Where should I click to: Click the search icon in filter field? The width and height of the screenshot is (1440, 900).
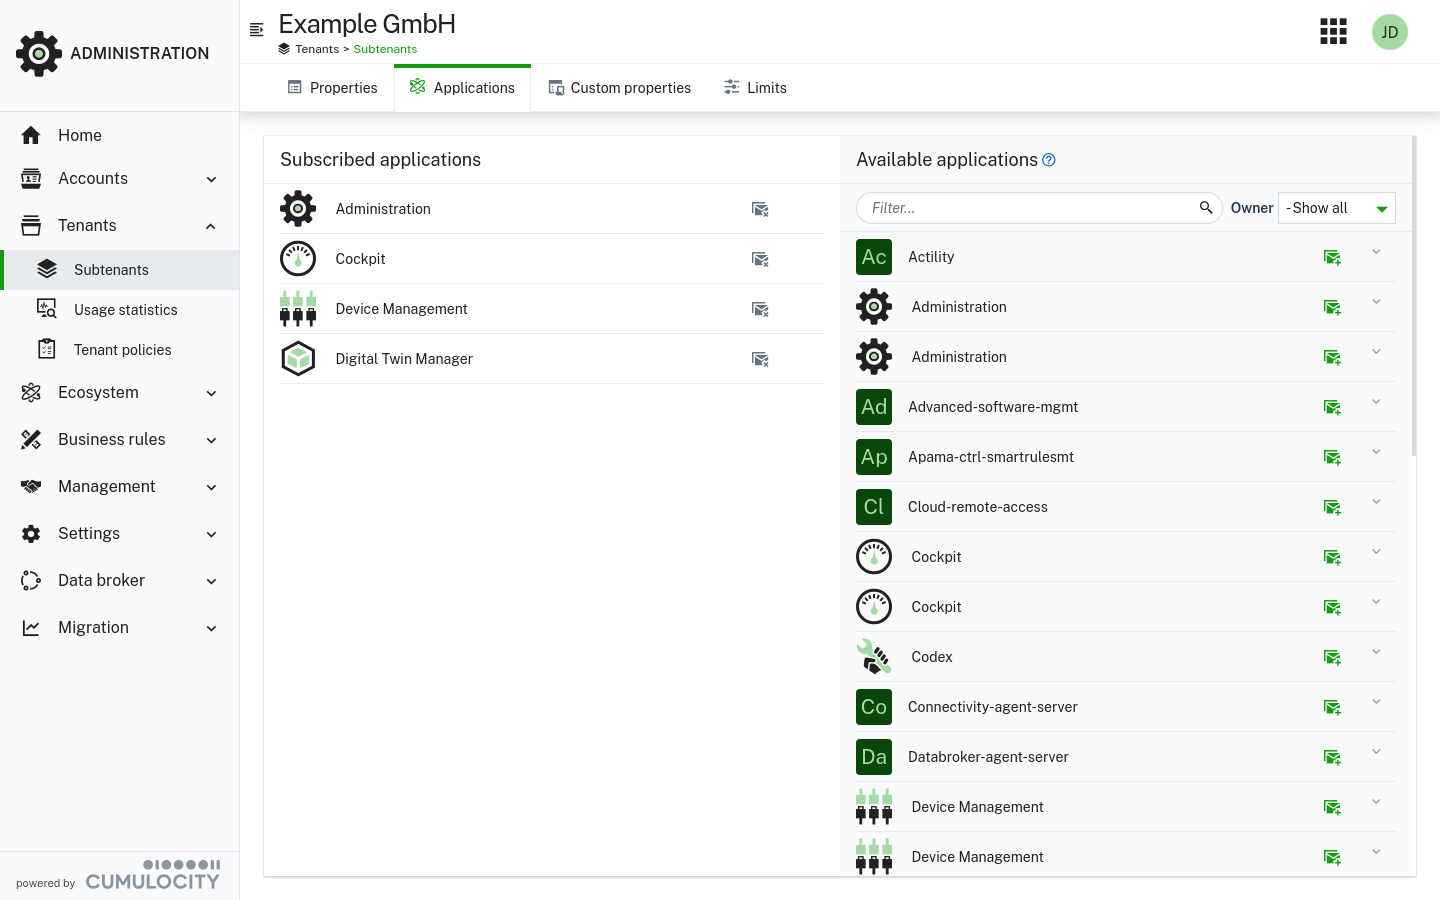point(1206,208)
